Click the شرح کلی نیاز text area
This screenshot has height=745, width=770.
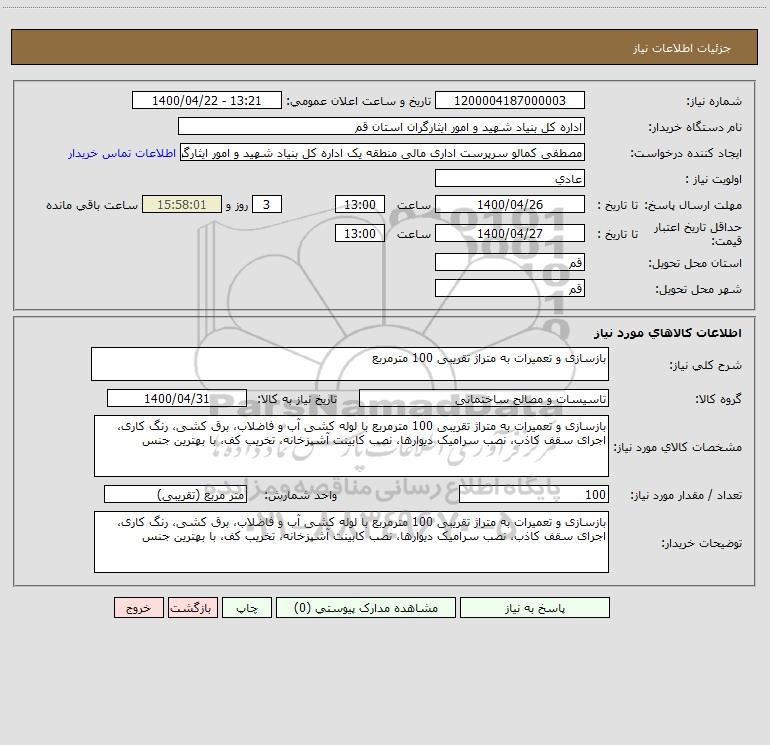coord(350,364)
